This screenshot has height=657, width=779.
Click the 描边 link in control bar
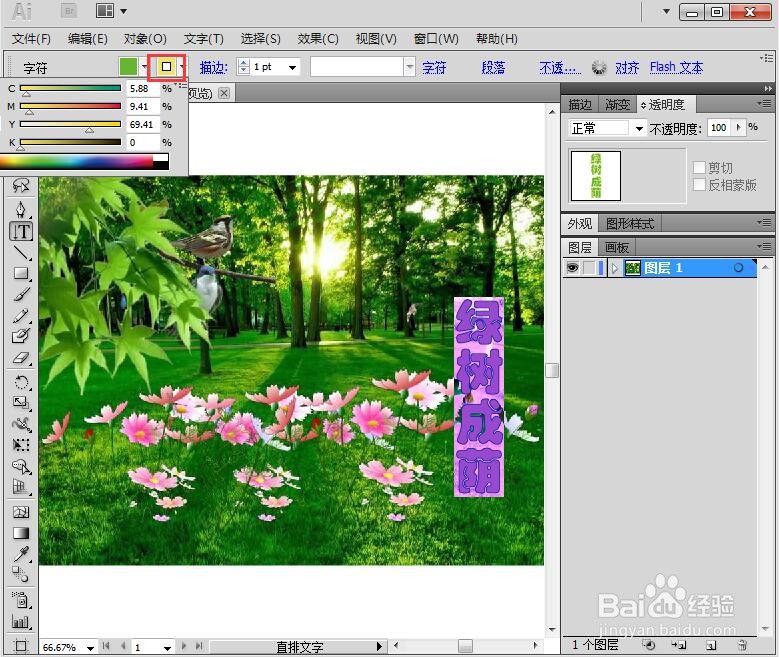click(x=214, y=67)
